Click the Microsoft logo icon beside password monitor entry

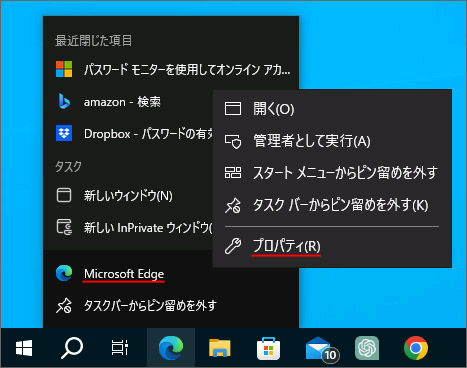pos(64,69)
